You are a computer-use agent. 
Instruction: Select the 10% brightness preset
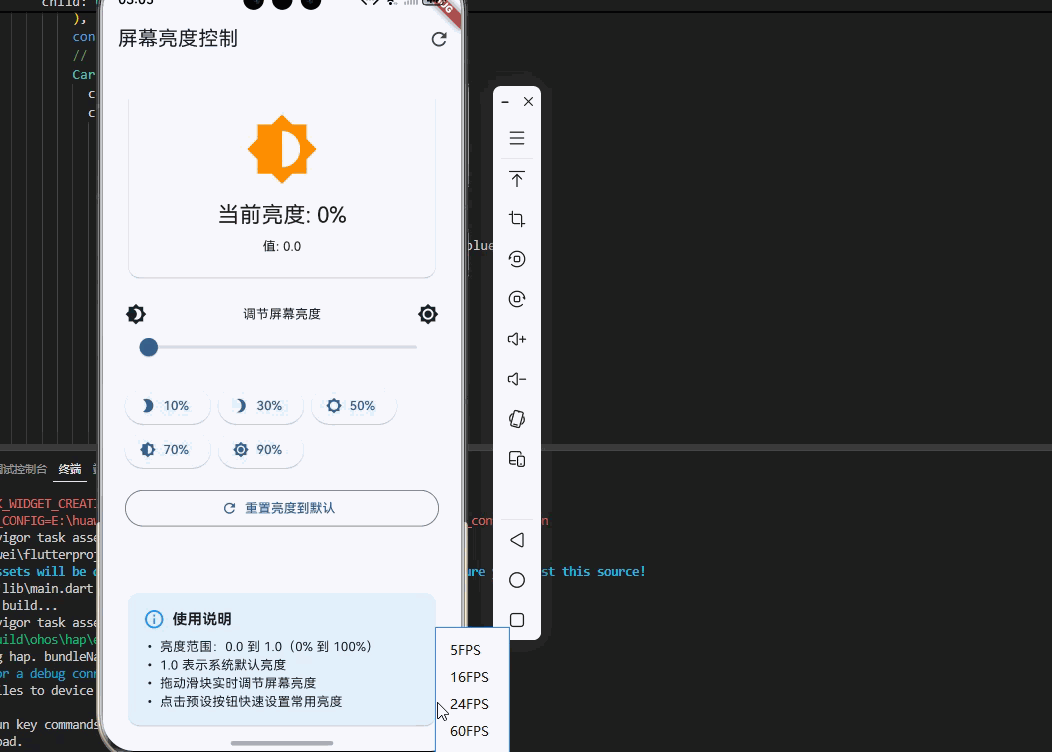pos(168,406)
